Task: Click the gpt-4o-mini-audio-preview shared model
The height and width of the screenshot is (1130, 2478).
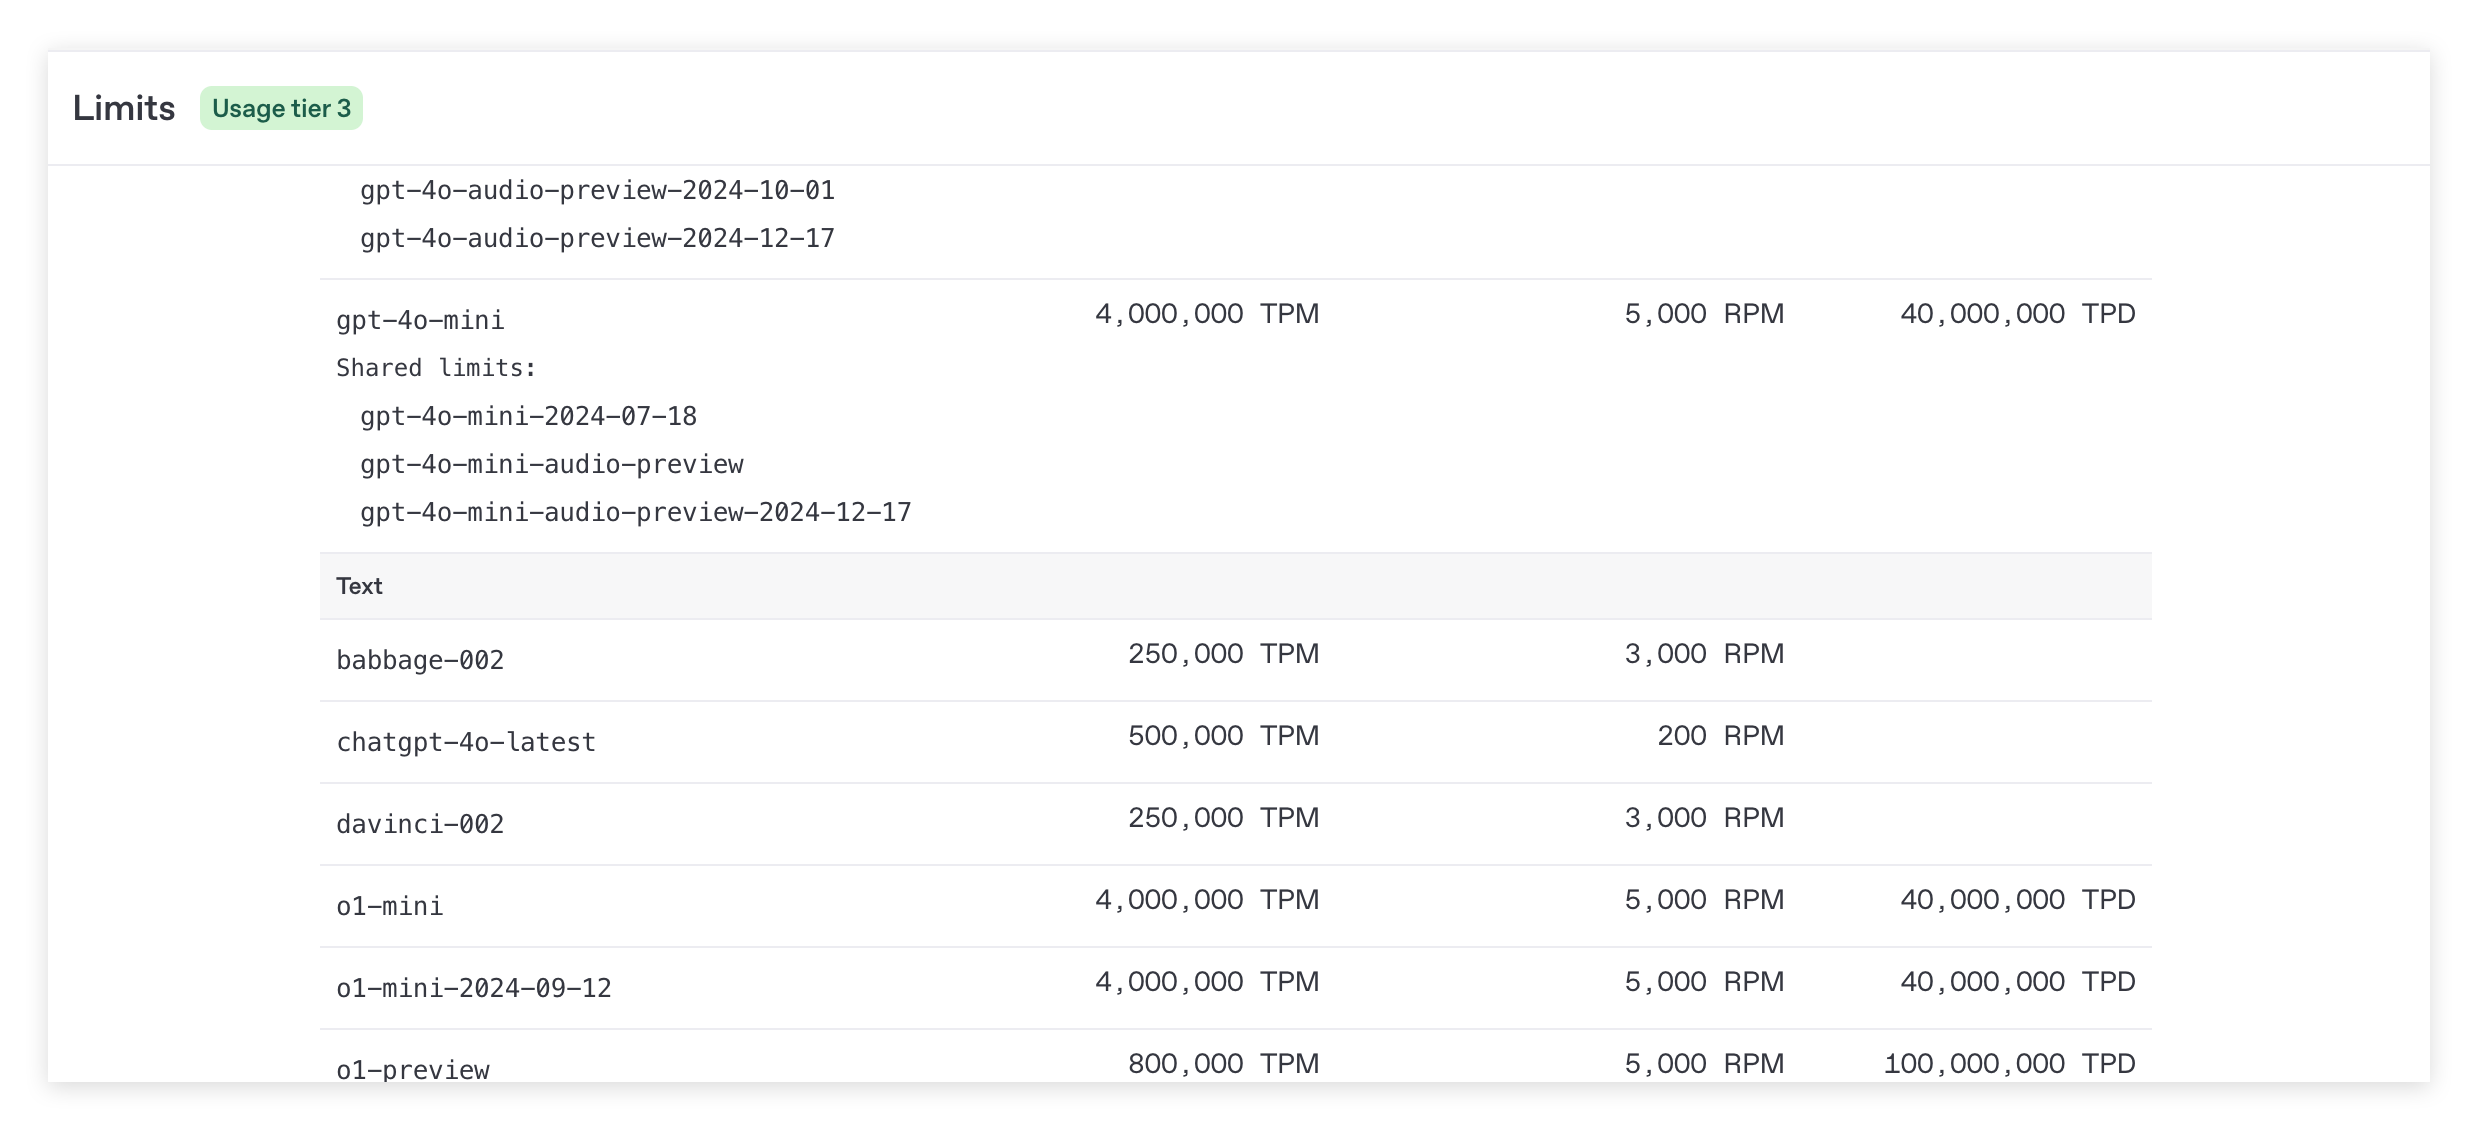Action: click(x=552, y=464)
